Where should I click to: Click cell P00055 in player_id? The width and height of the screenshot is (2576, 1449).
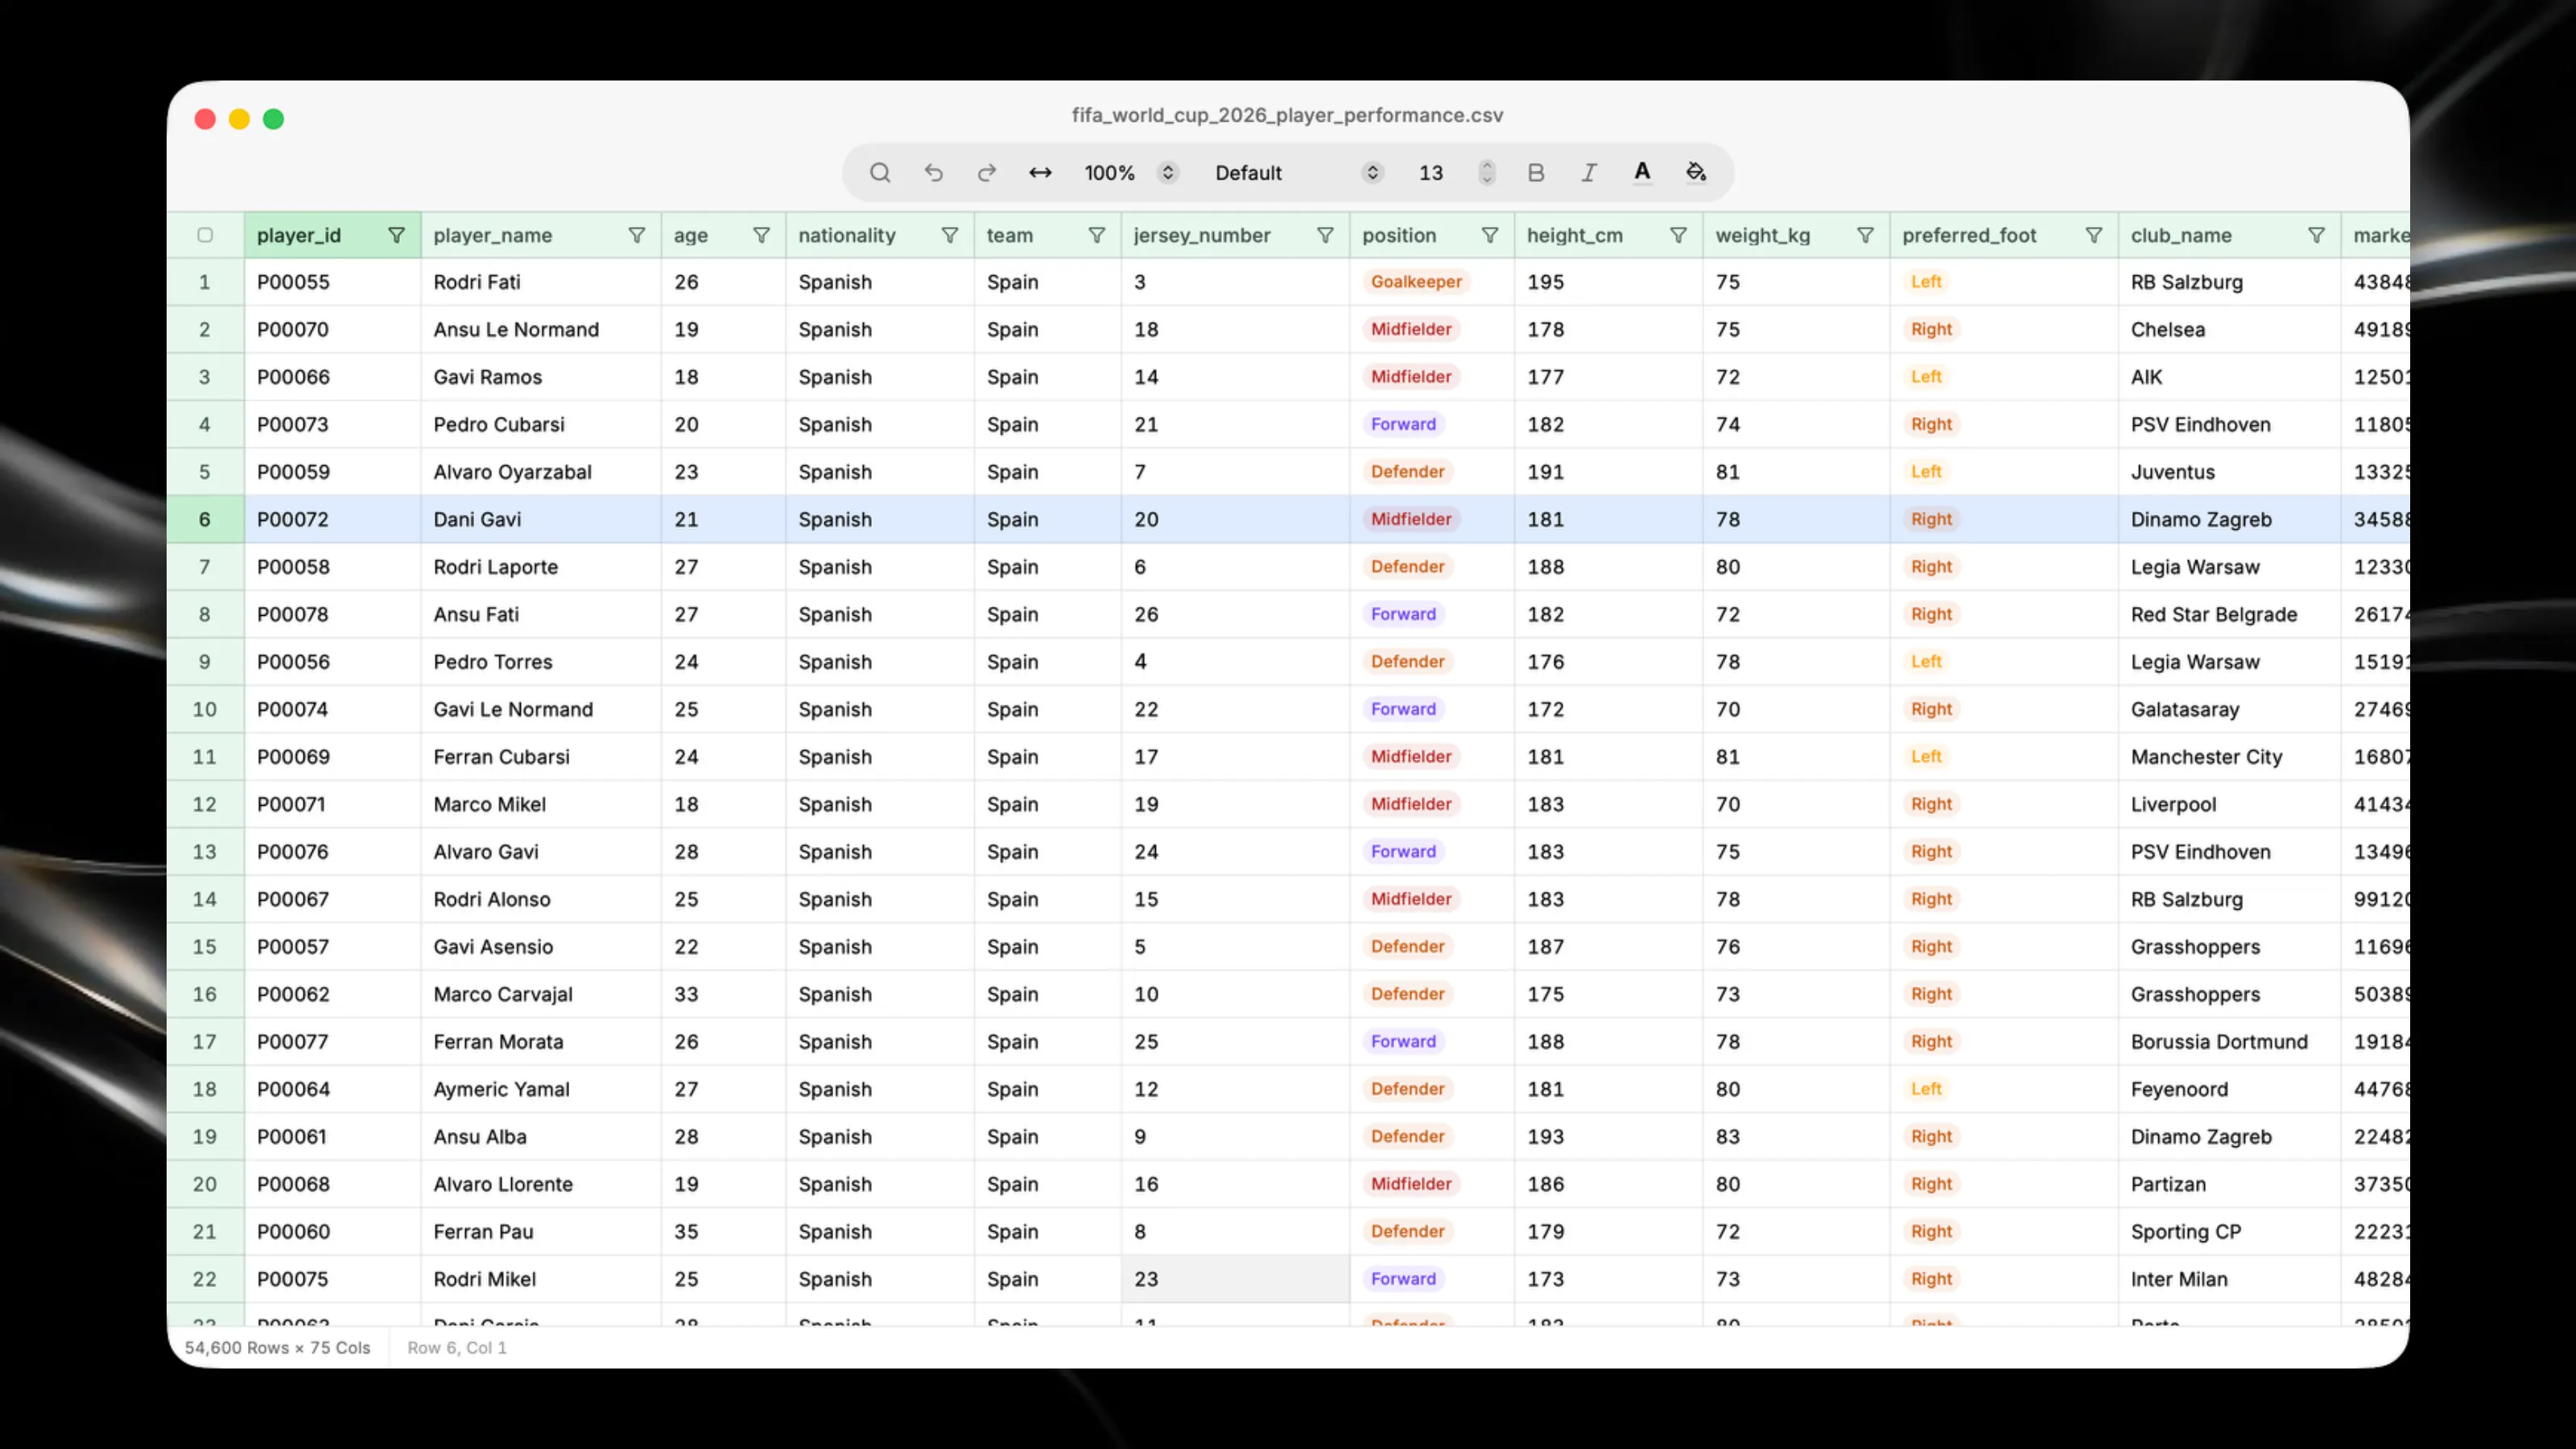[333, 283]
